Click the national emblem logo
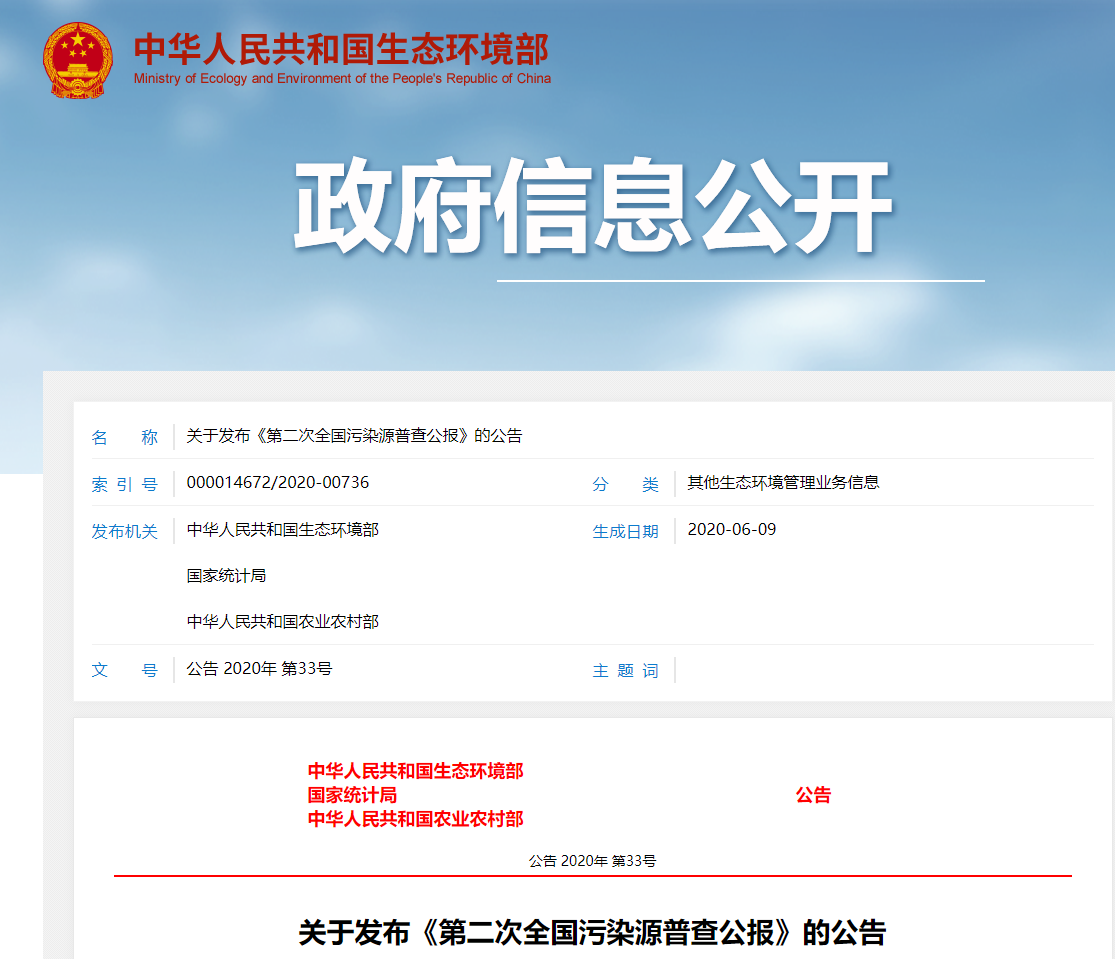Viewport: 1115px width, 959px height. point(78,60)
